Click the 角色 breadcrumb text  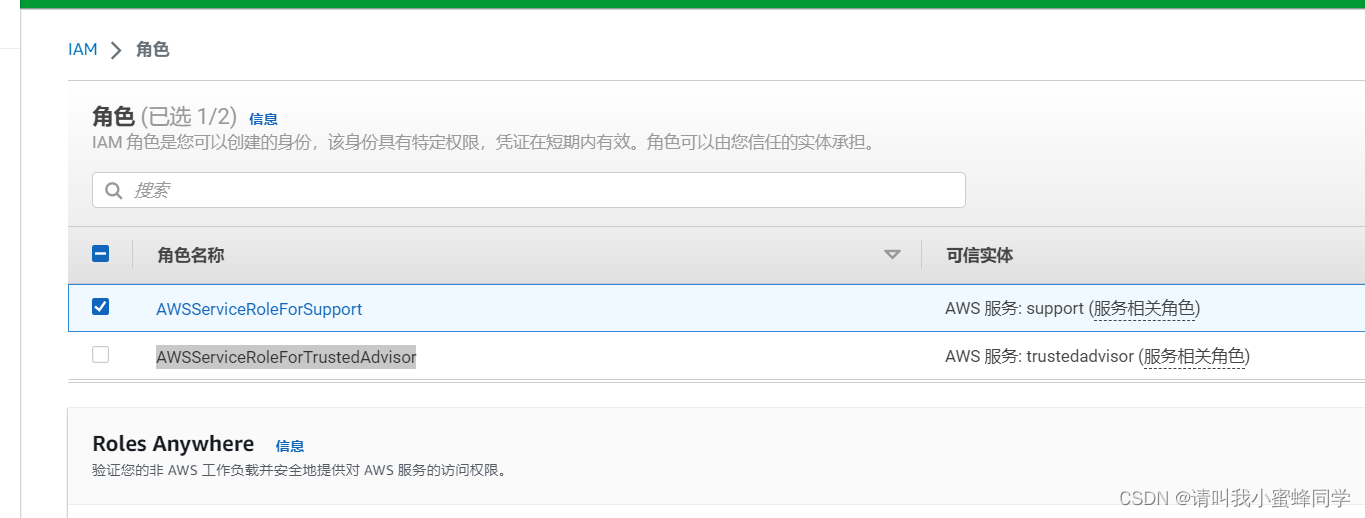click(152, 49)
